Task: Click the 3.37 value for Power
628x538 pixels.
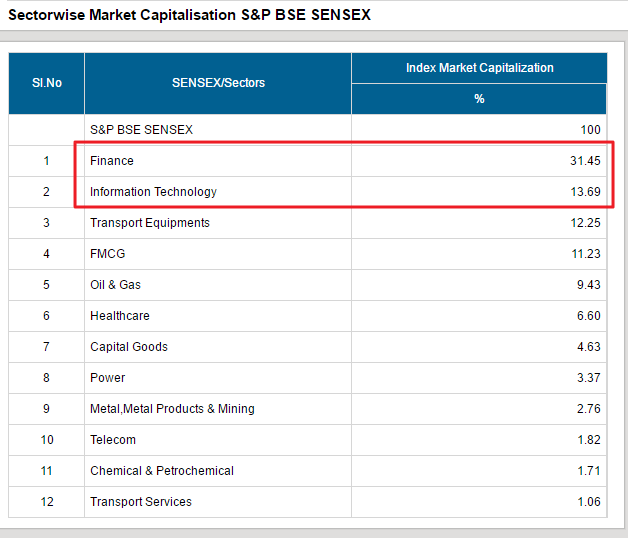Action: 588,378
